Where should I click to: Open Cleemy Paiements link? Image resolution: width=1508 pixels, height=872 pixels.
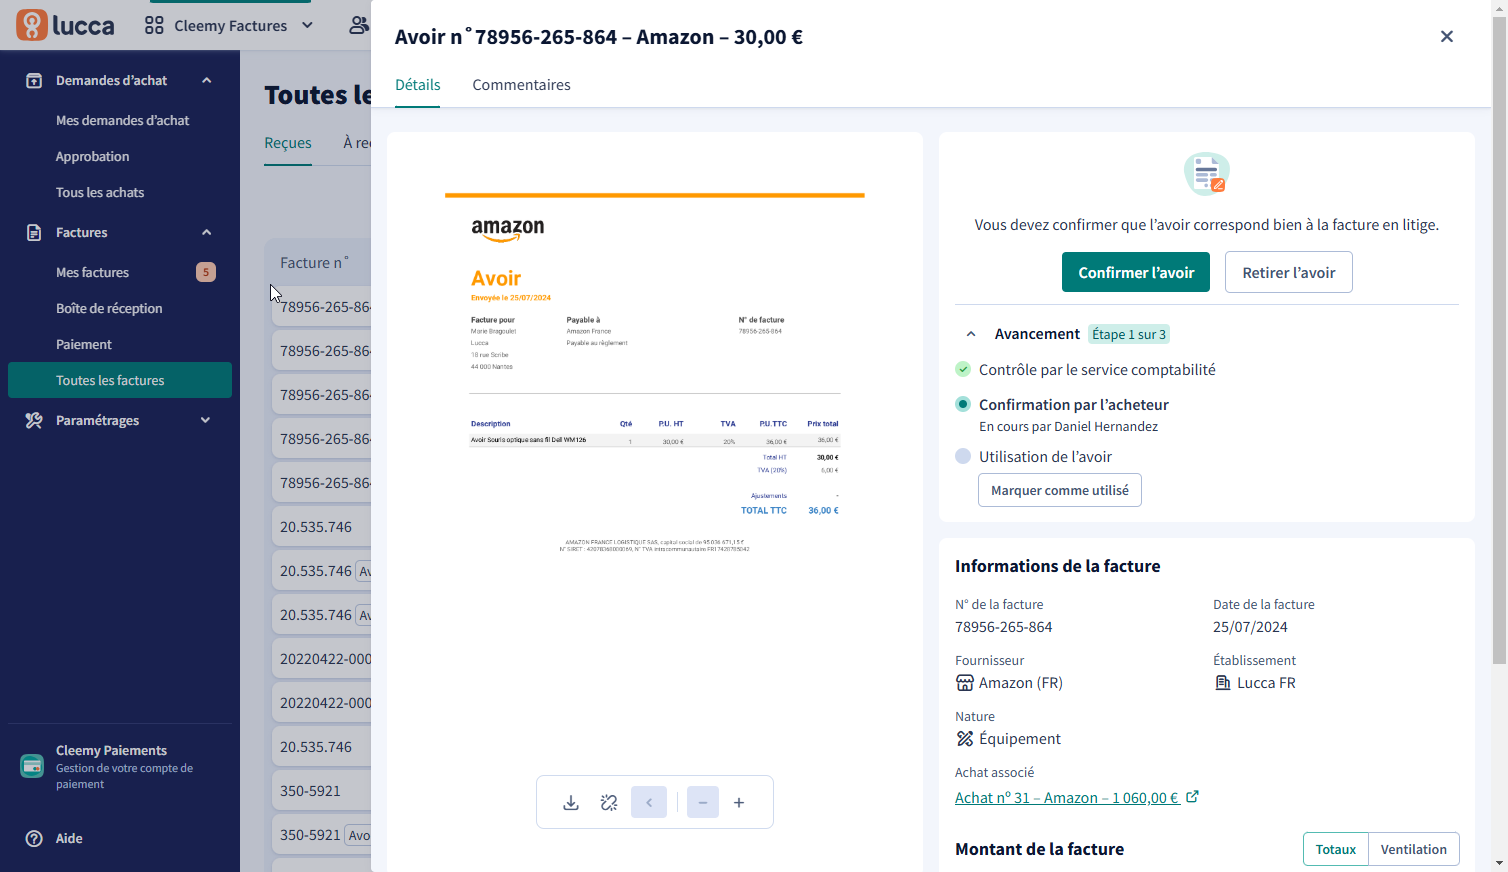click(120, 766)
